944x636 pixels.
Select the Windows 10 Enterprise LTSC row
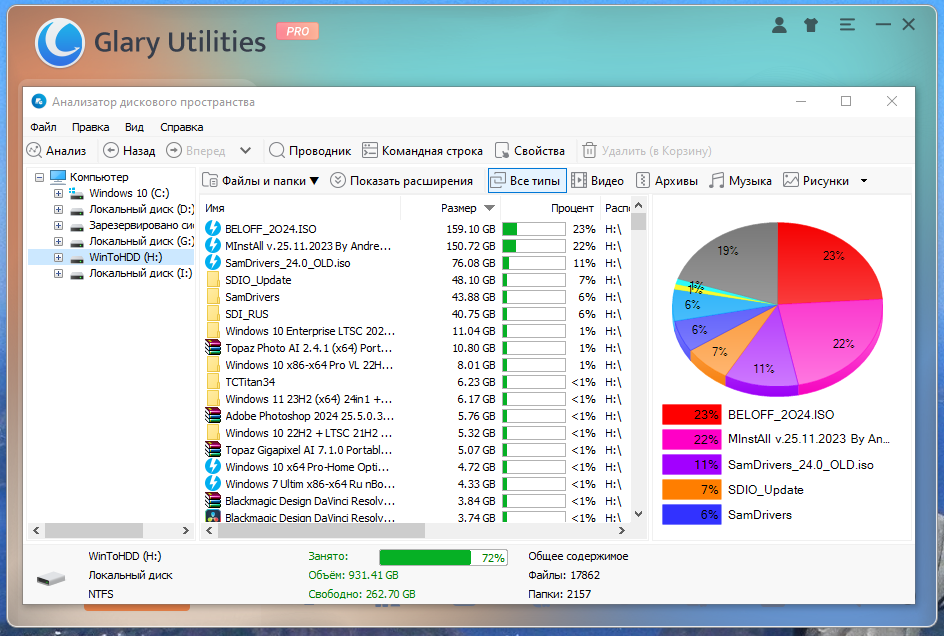click(x=415, y=331)
